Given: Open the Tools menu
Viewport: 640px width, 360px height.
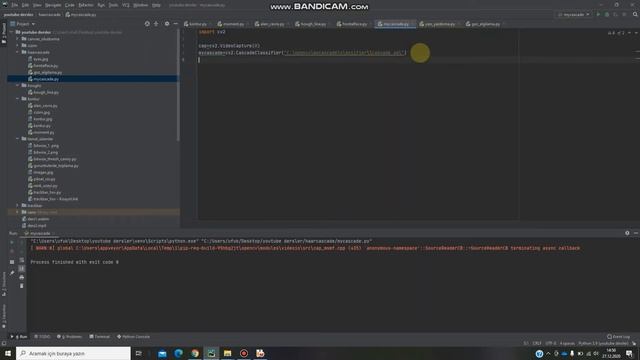Looking at the screenshot, I should (x=113, y=5).
